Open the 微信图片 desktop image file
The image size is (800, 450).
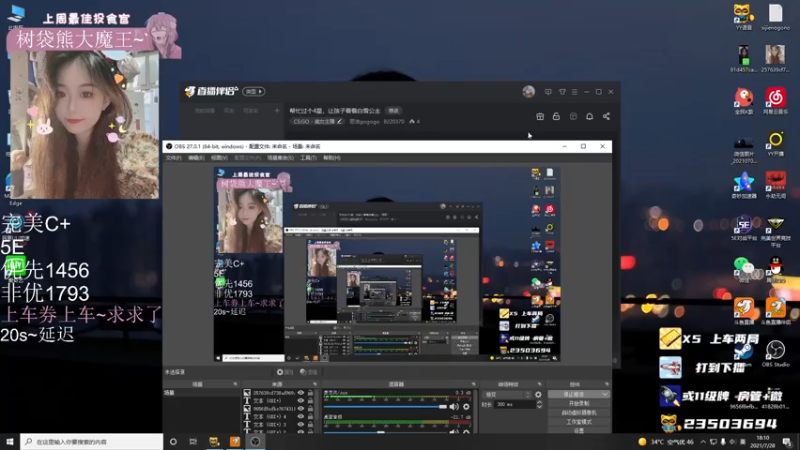click(x=743, y=149)
